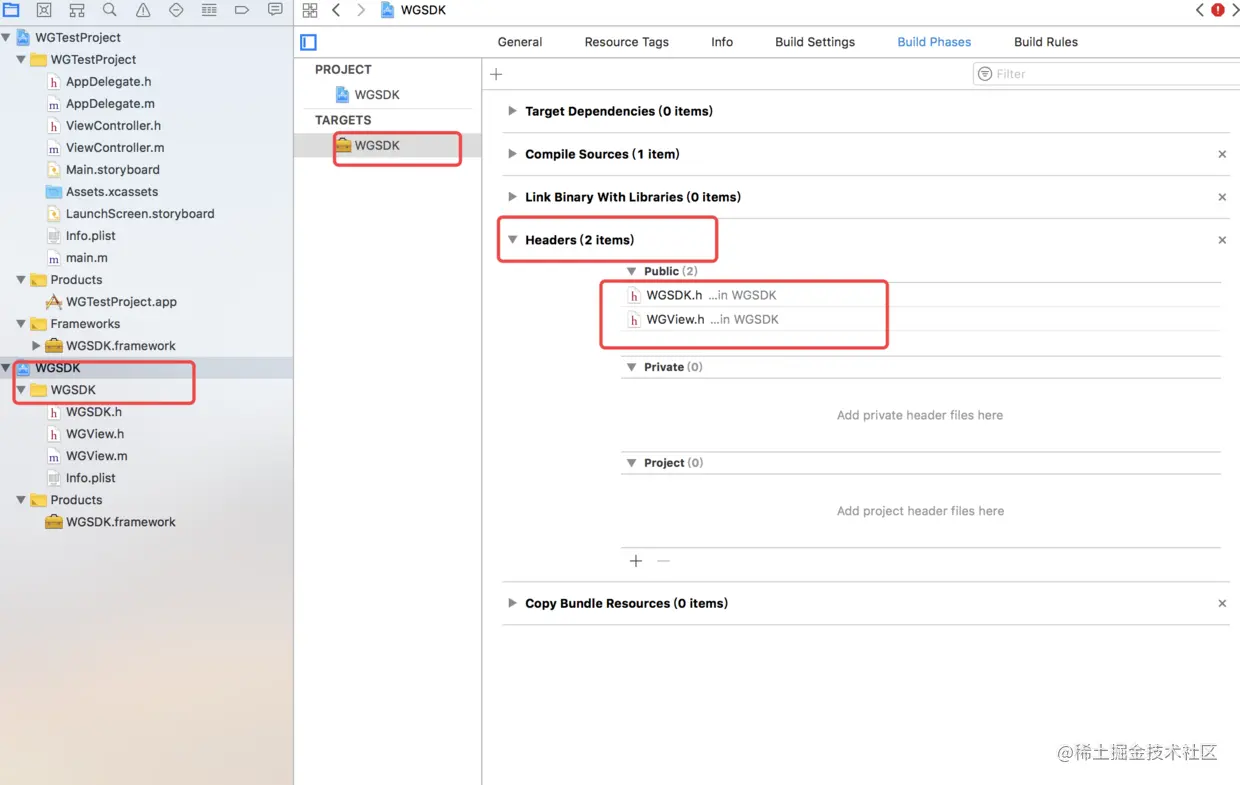Expand Link Binary With Libraries section
The width and height of the screenshot is (1240, 785).
point(512,197)
